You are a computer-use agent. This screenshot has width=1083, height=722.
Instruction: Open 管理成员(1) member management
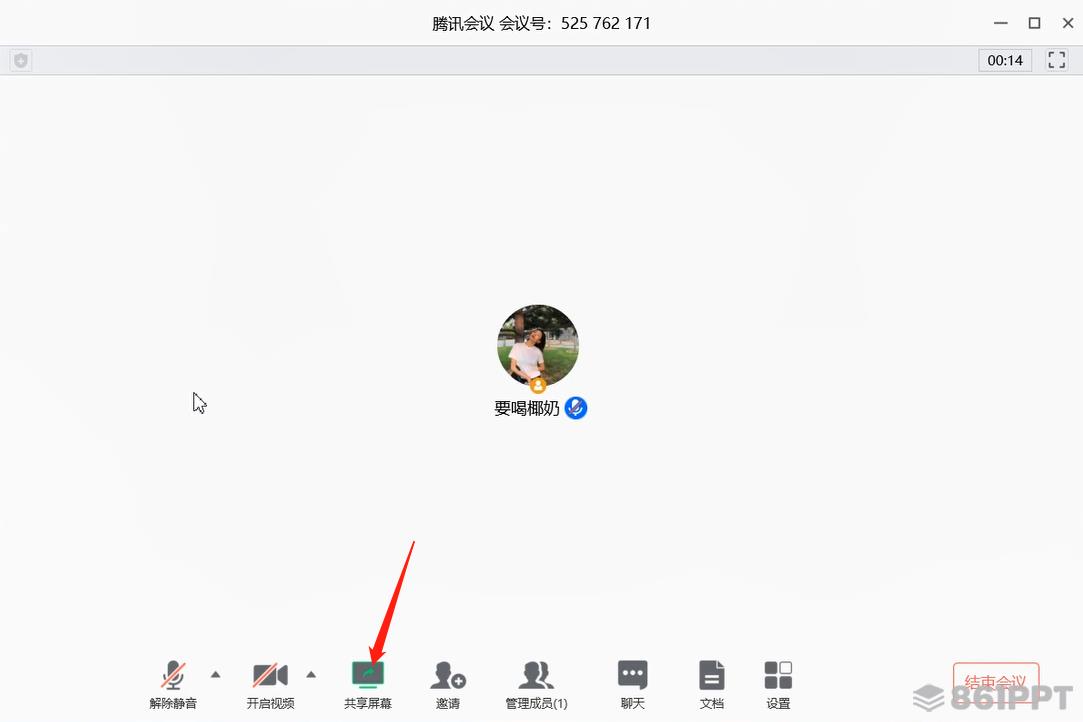click(x=536, y=675)
